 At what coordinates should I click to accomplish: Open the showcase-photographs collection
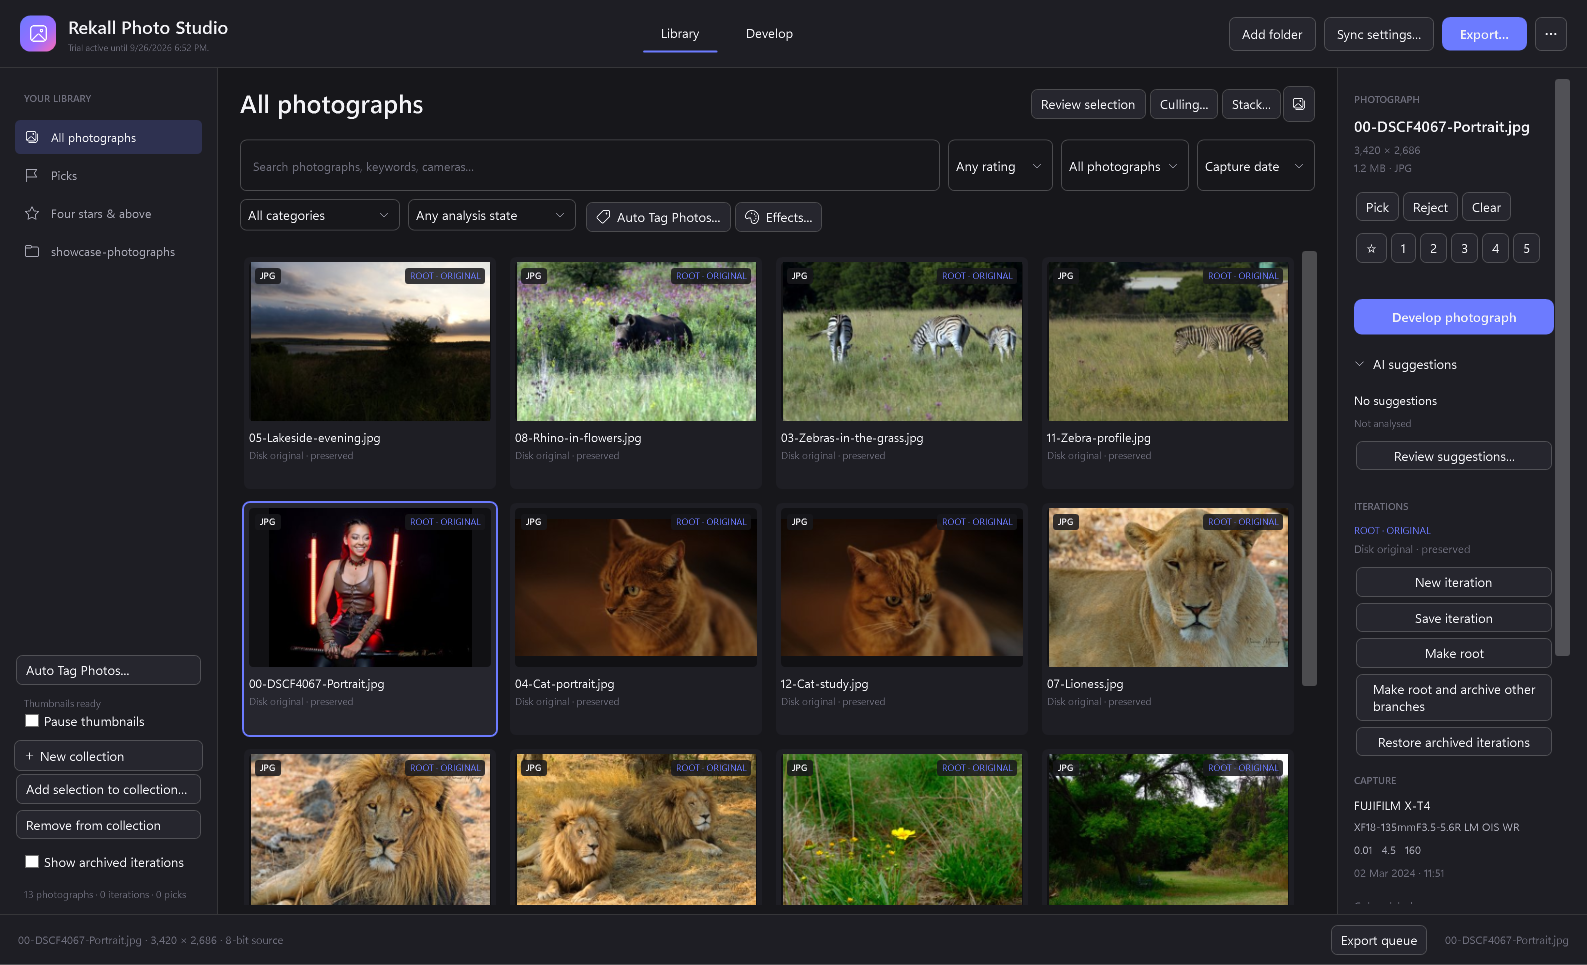108,251
